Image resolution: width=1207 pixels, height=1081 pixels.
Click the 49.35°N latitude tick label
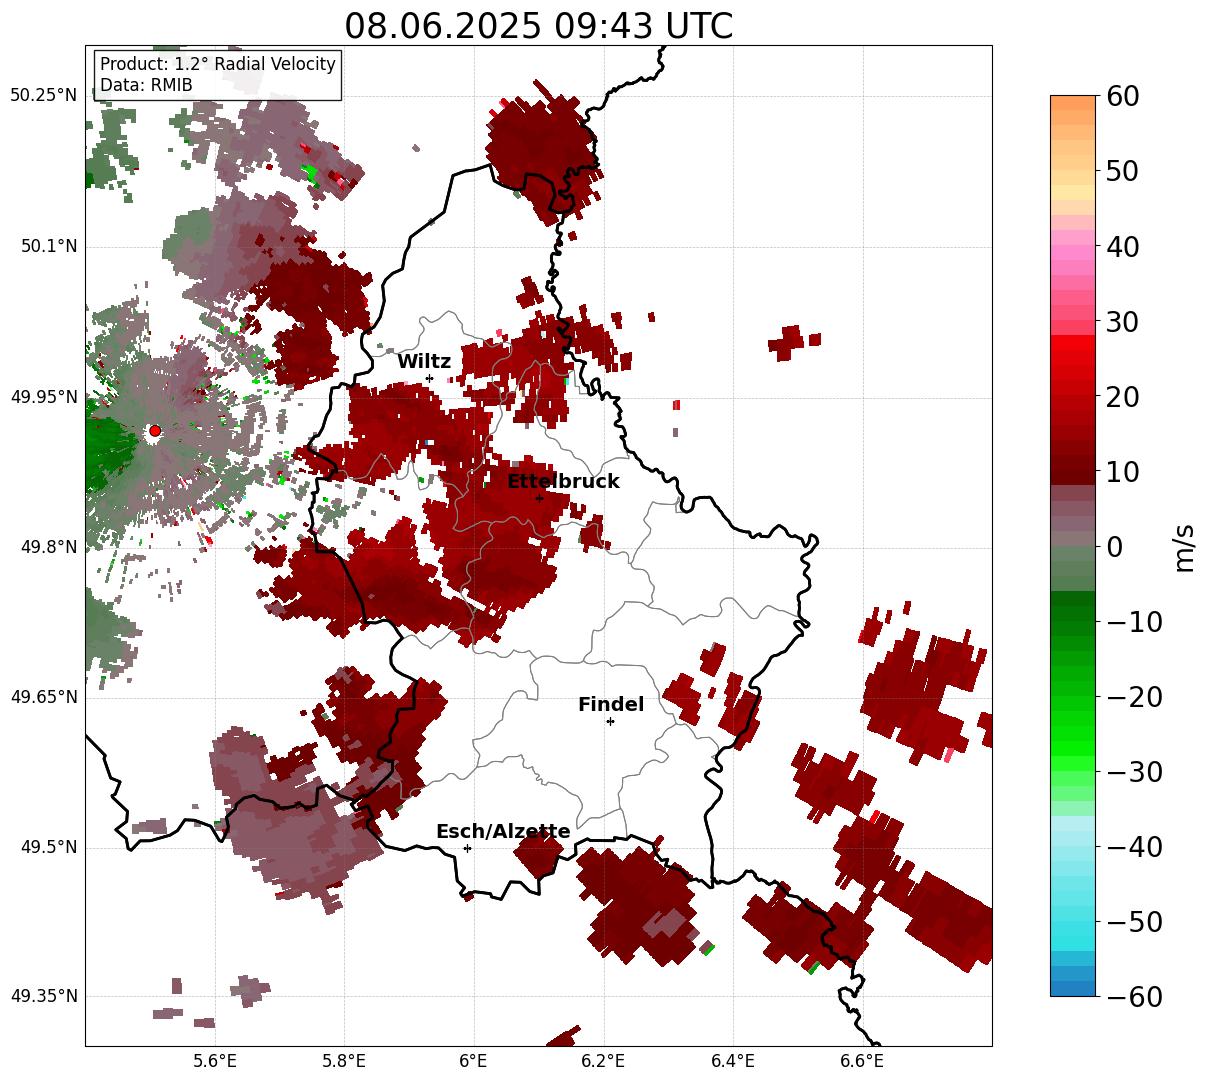coord(44,996)
